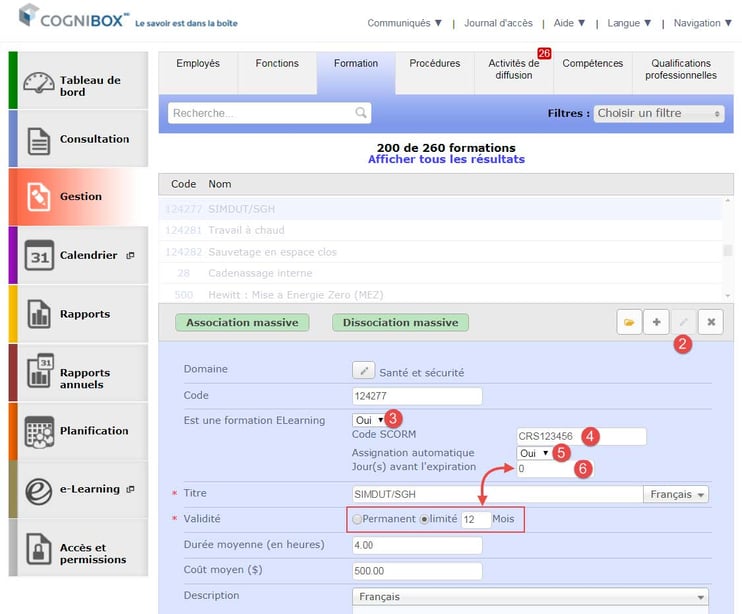Open the Calendrier calendar icon
742x614 pixels.
tap(39, 255)
